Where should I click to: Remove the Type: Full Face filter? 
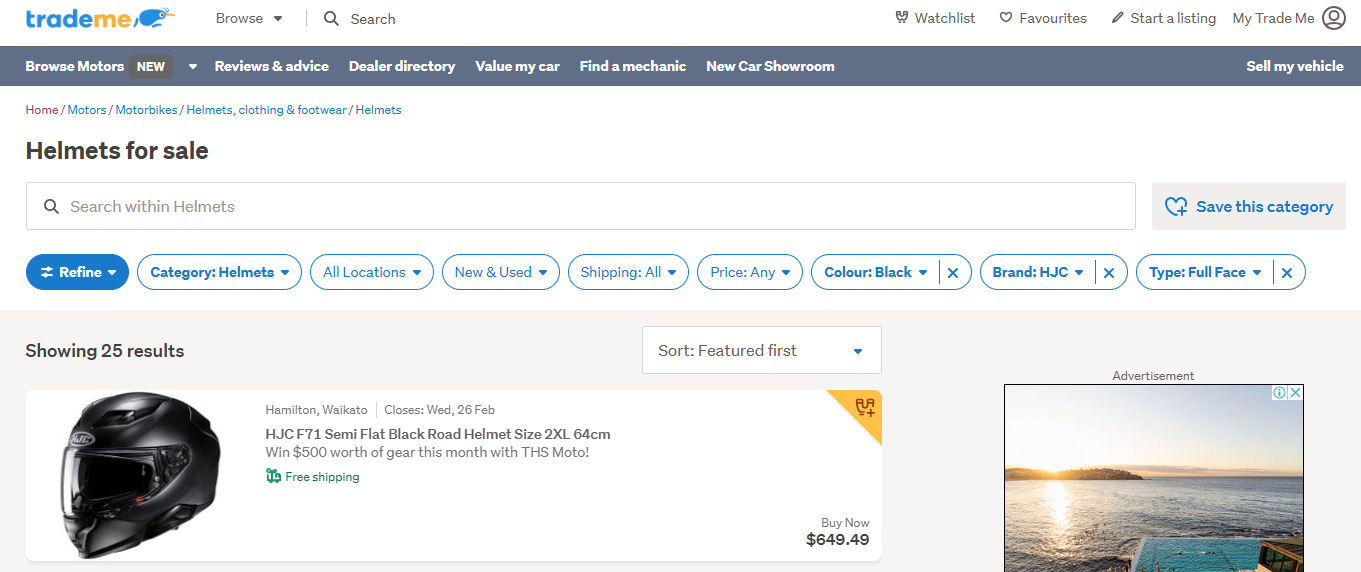coord(1287,272)
